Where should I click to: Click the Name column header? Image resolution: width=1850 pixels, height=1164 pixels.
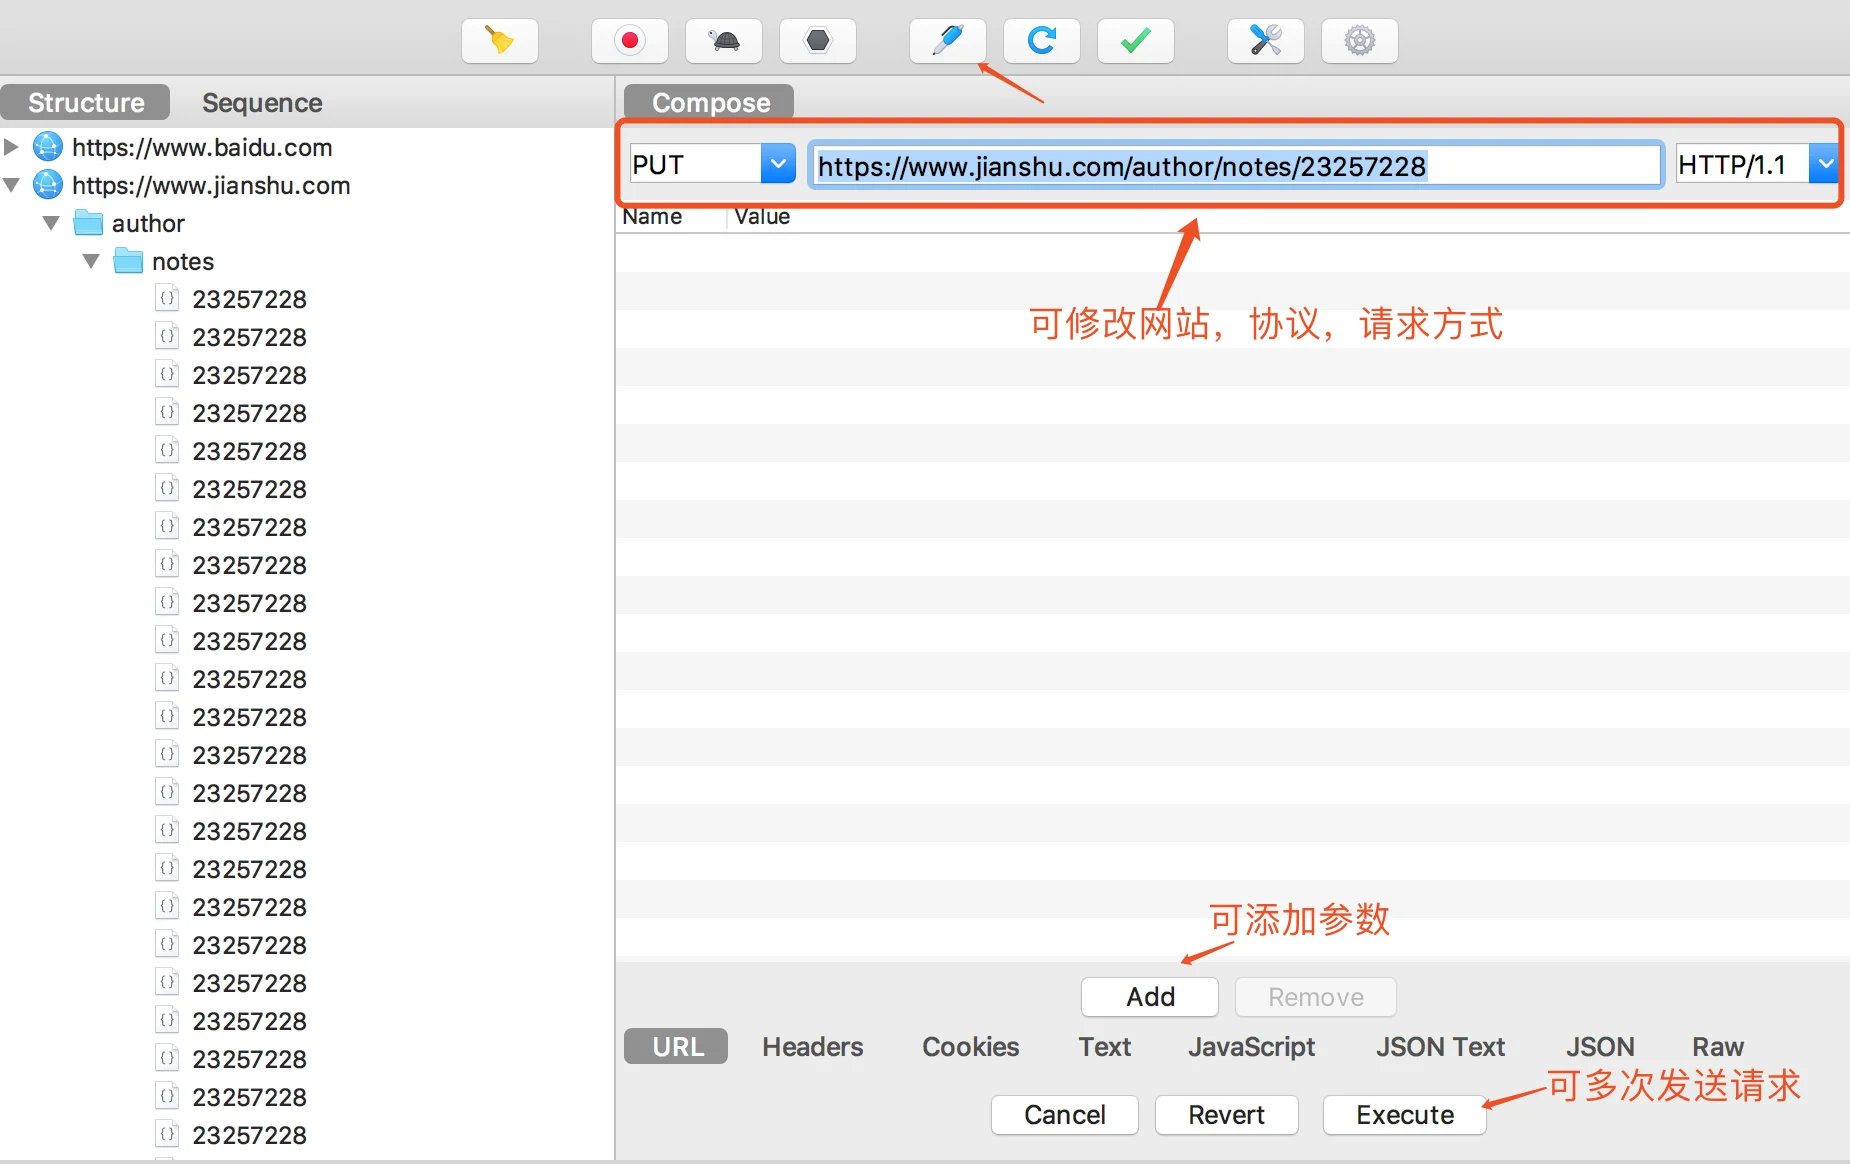[x=652, y=217]
